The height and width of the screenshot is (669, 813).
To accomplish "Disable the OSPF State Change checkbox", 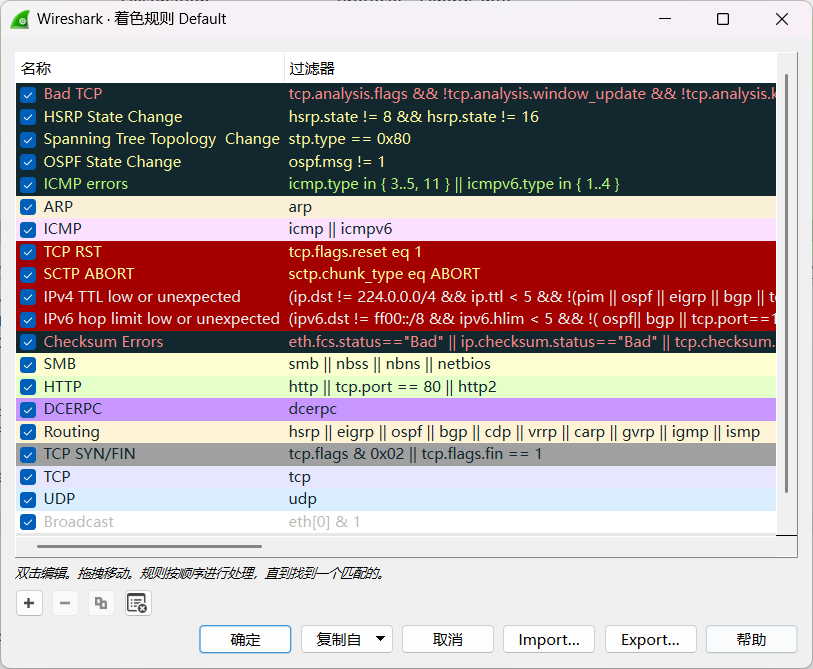I will [28, 162].
